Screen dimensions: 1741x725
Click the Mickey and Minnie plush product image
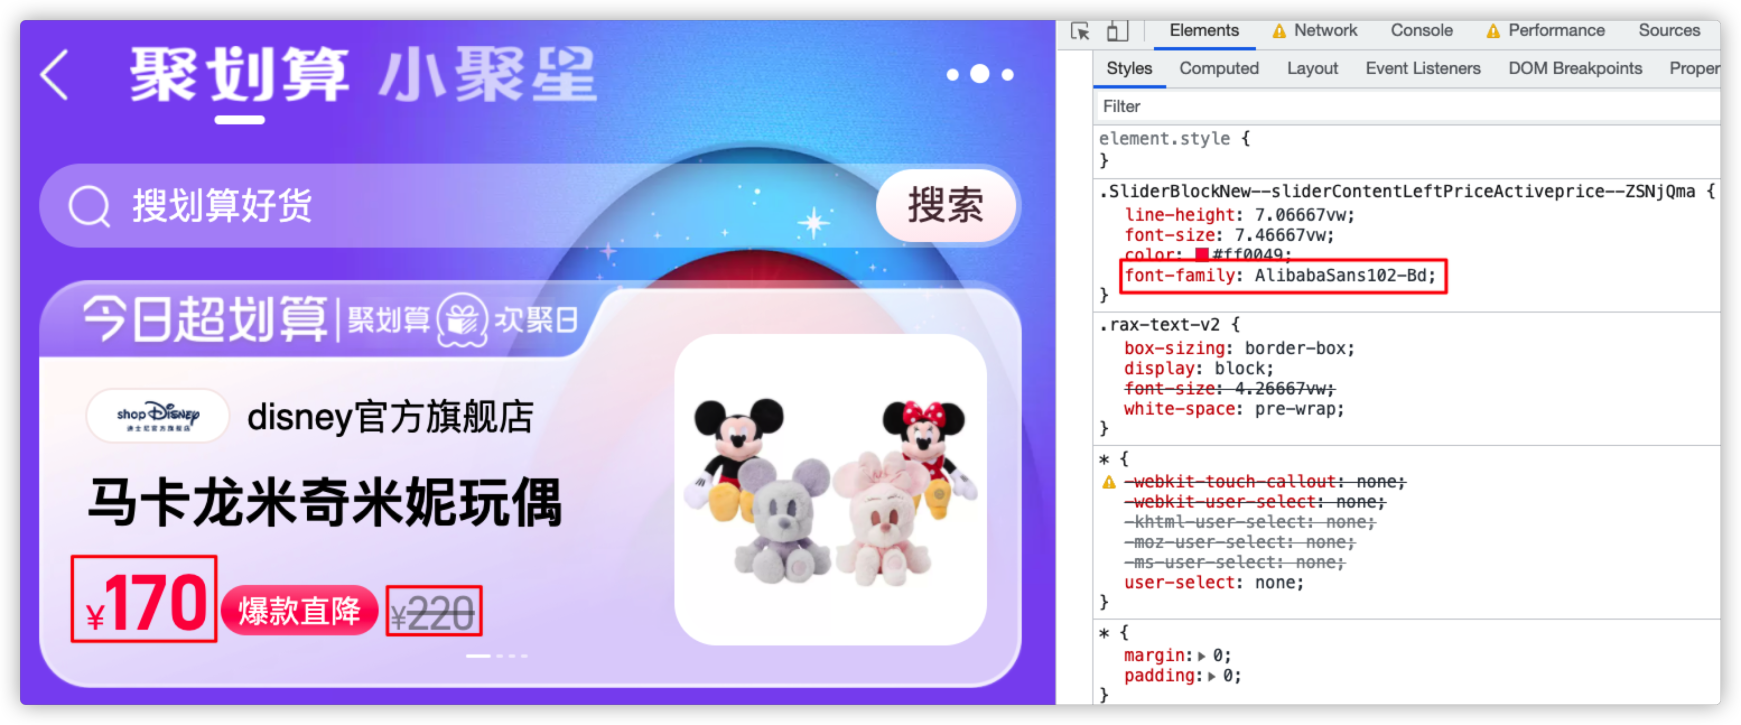click(830, 490)
